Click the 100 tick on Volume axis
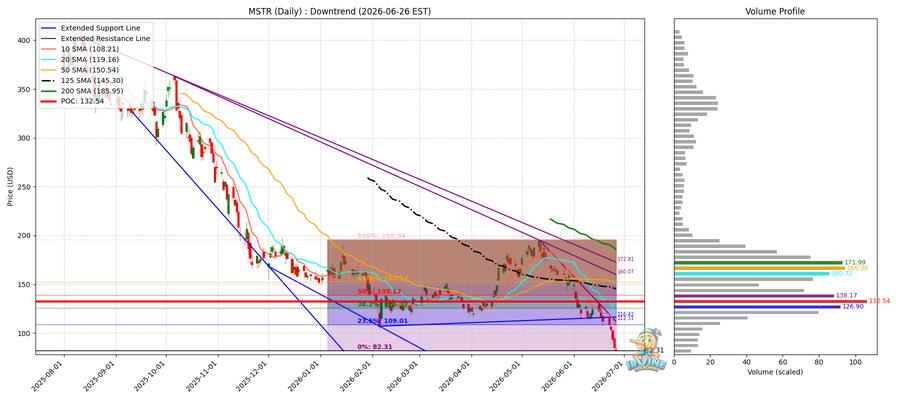 tap(855, 362)
